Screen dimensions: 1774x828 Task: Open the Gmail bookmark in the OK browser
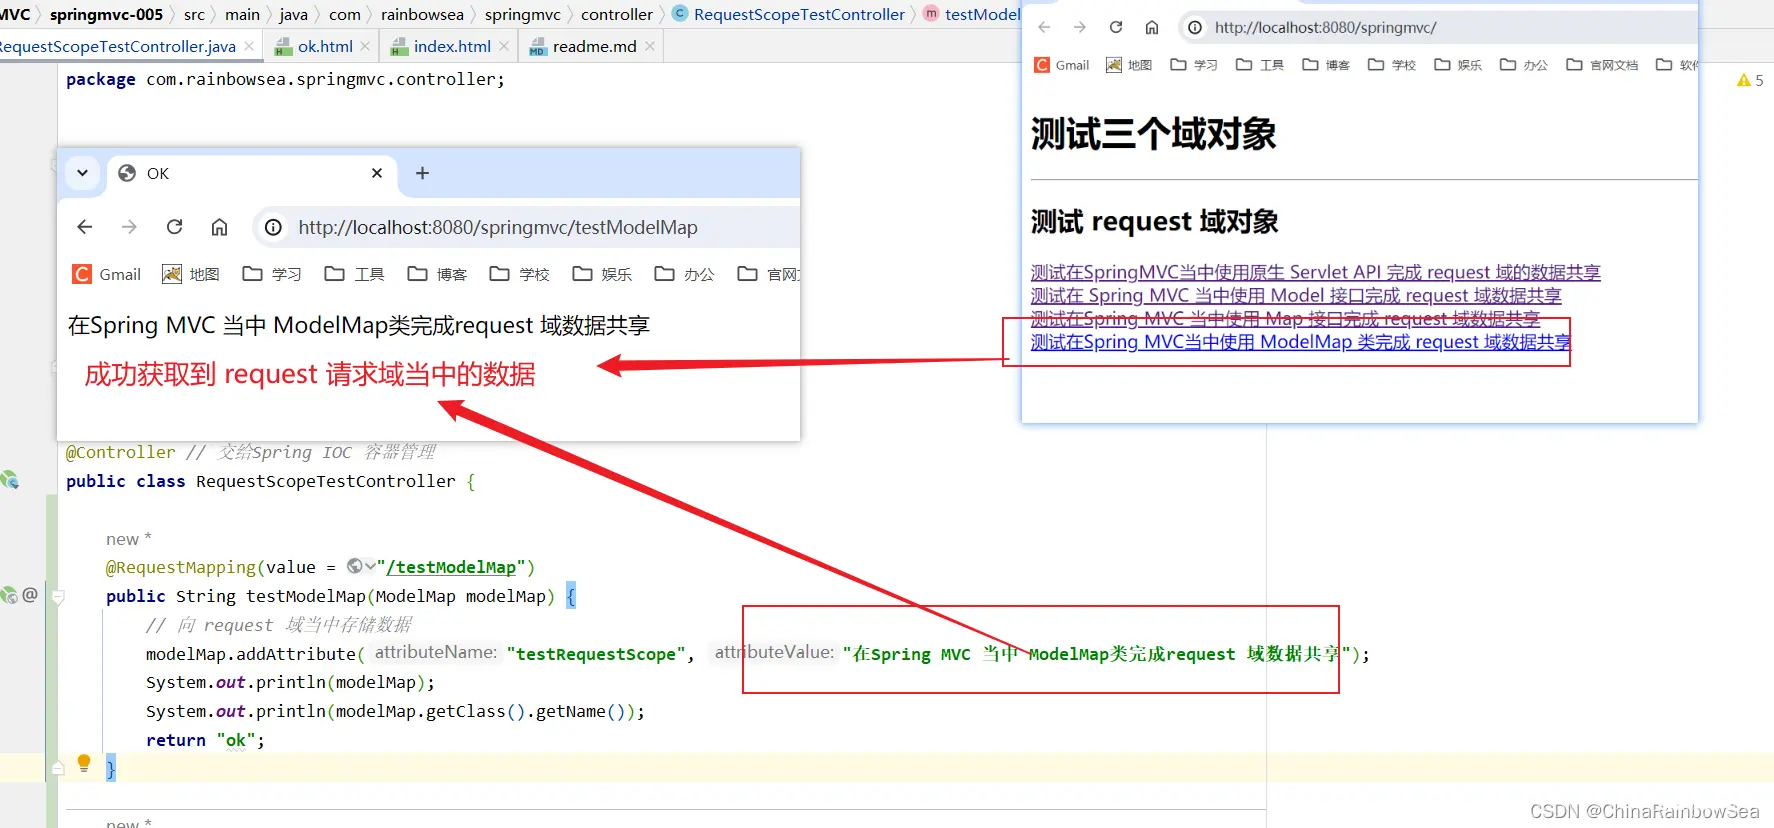(106, 274)
